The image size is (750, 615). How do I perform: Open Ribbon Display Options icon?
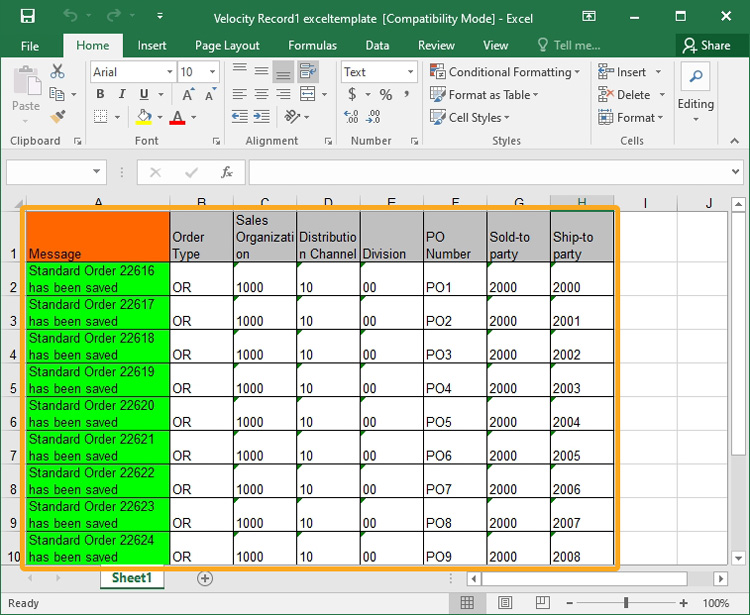(589, 17)
